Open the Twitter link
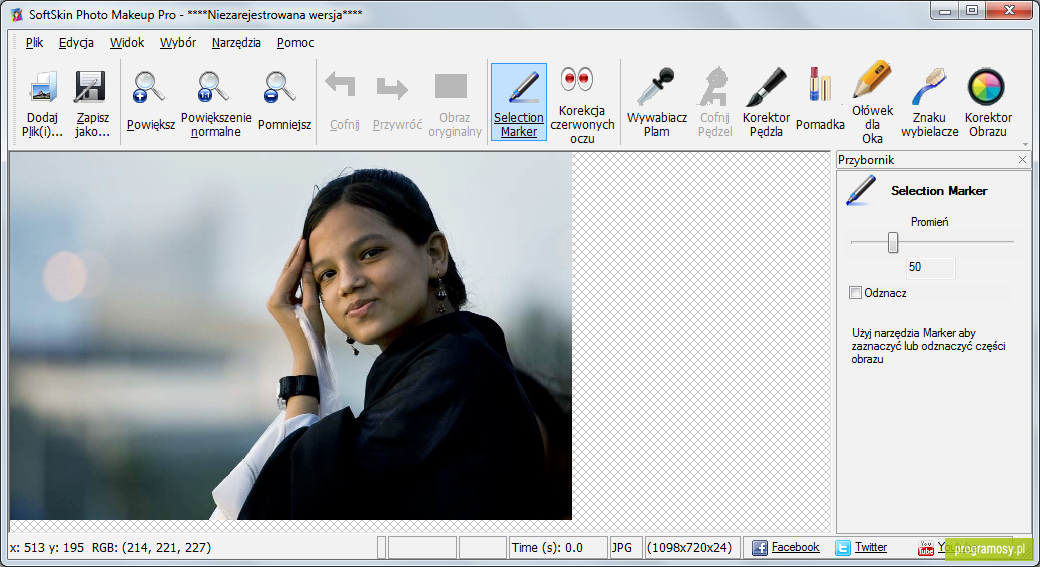1040x567 pixels. pyautogui.click(x=871, y=547)
